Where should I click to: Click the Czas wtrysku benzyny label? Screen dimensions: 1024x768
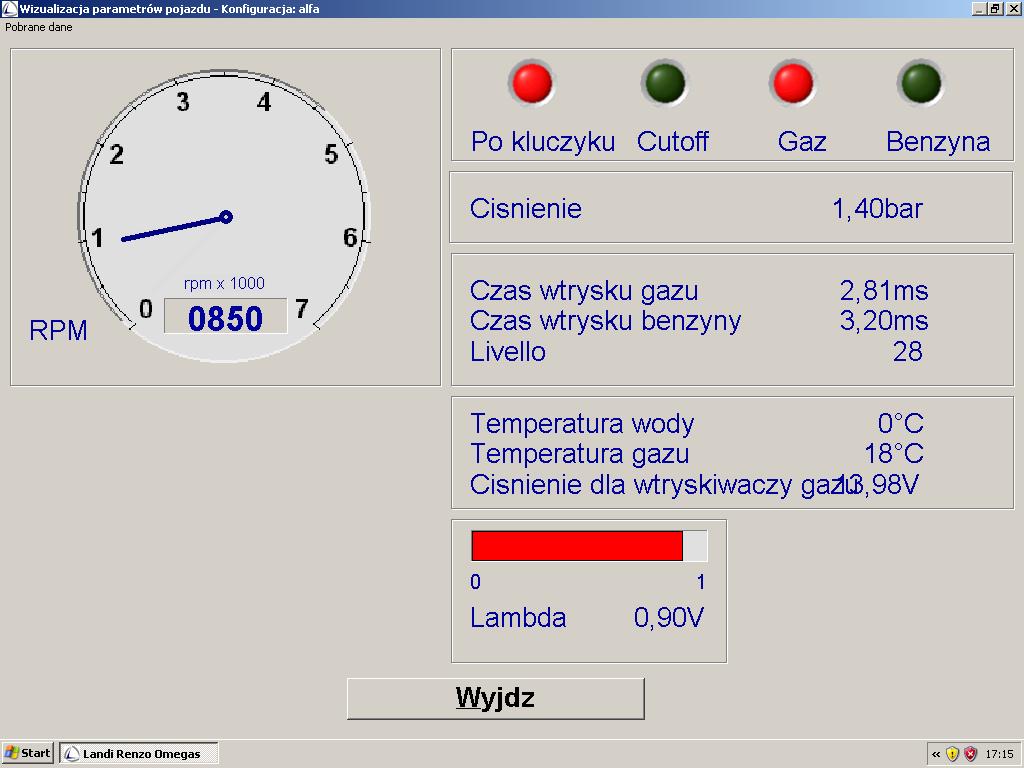point(605,321)
